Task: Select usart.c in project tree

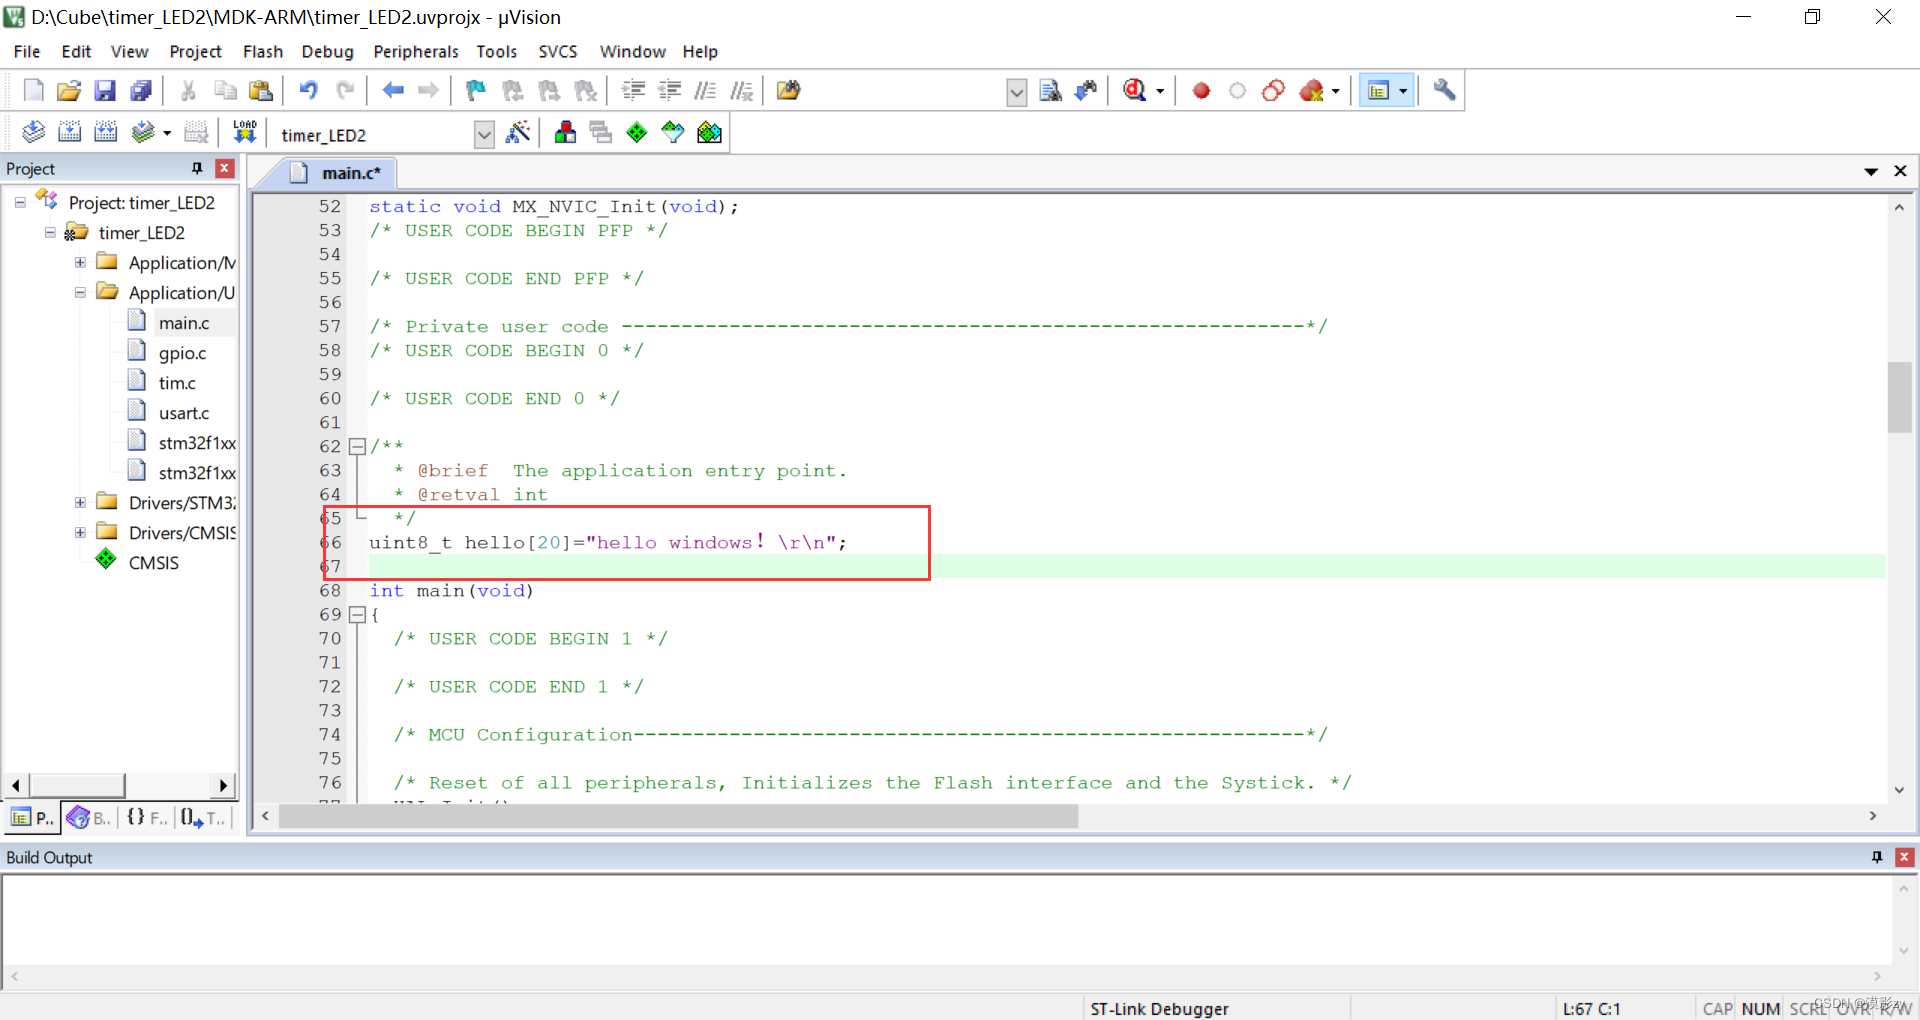Action: [184, 412]
